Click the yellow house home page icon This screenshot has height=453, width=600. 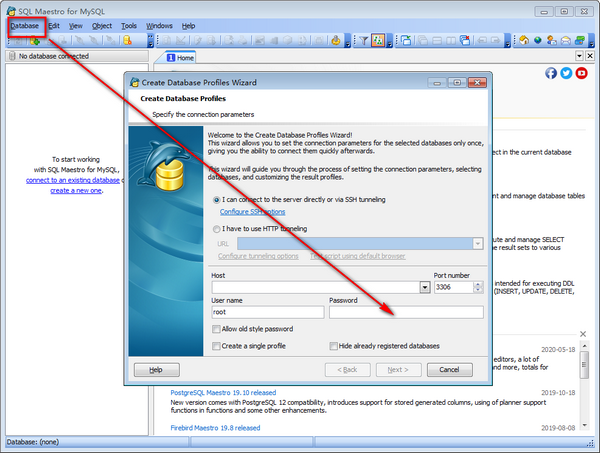click(524, 40)
